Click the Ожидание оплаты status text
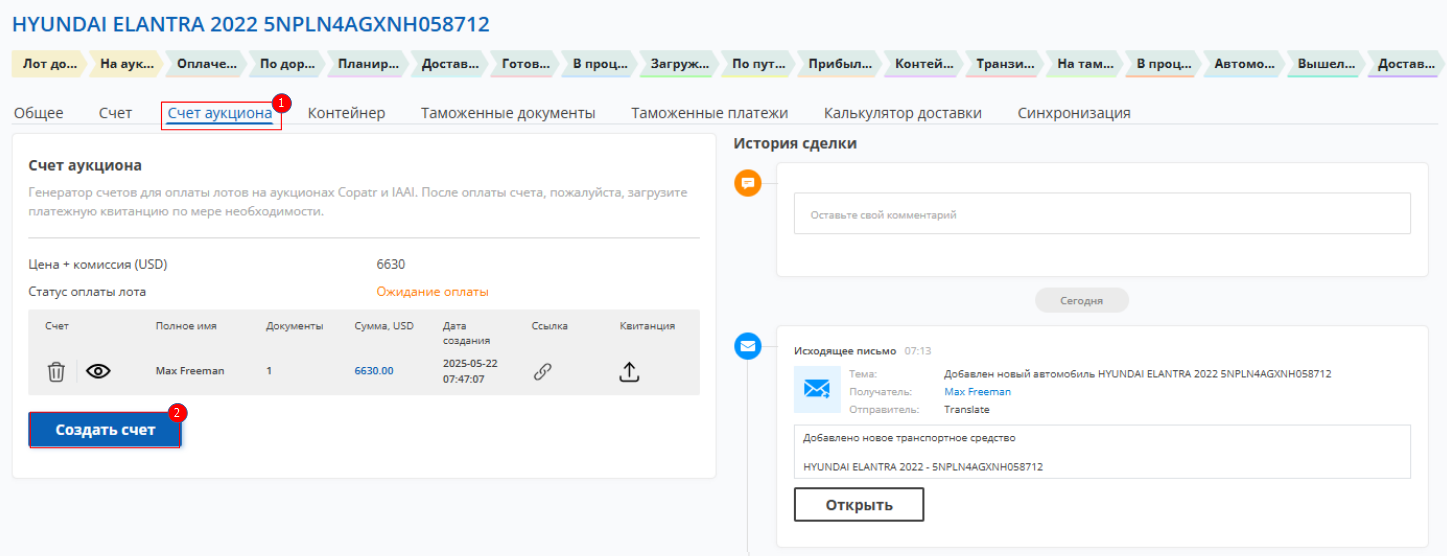 432,292
